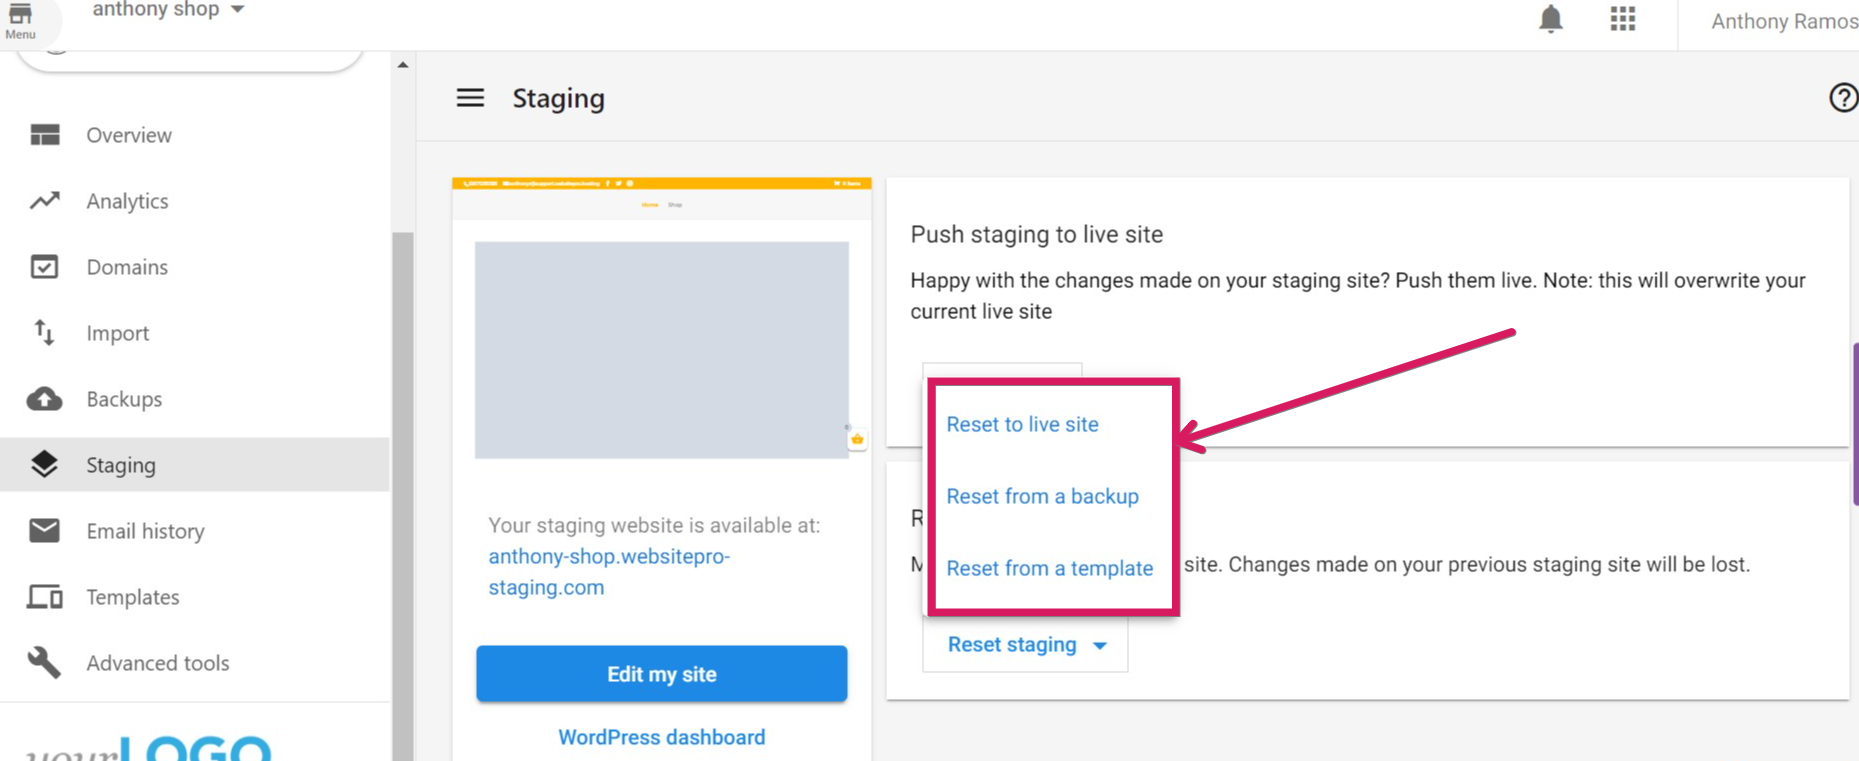Click the Templates device icon
Viewport: 1859px width, 761px height.
[x=44, y=596]
